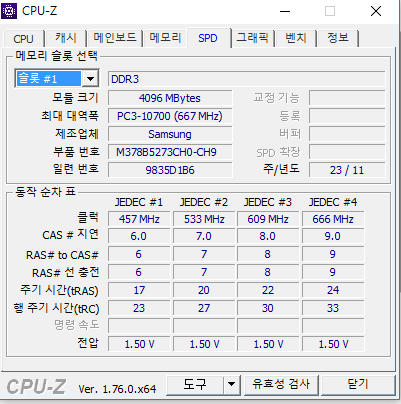Image resolution: width=401 pixels, height=404 pixels.
Task: Open the 그래픽 tab
Action: [253, 38]
